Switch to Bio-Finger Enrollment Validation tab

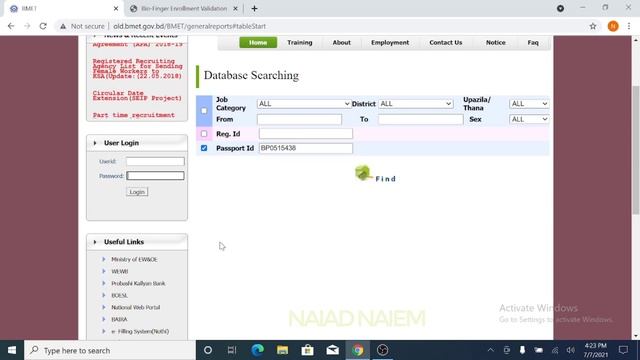point(184,8)
